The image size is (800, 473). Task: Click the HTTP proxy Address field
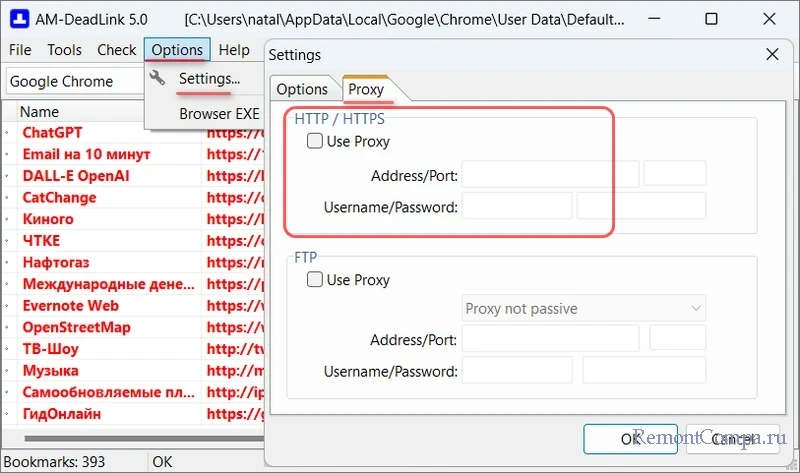(550, 175)
